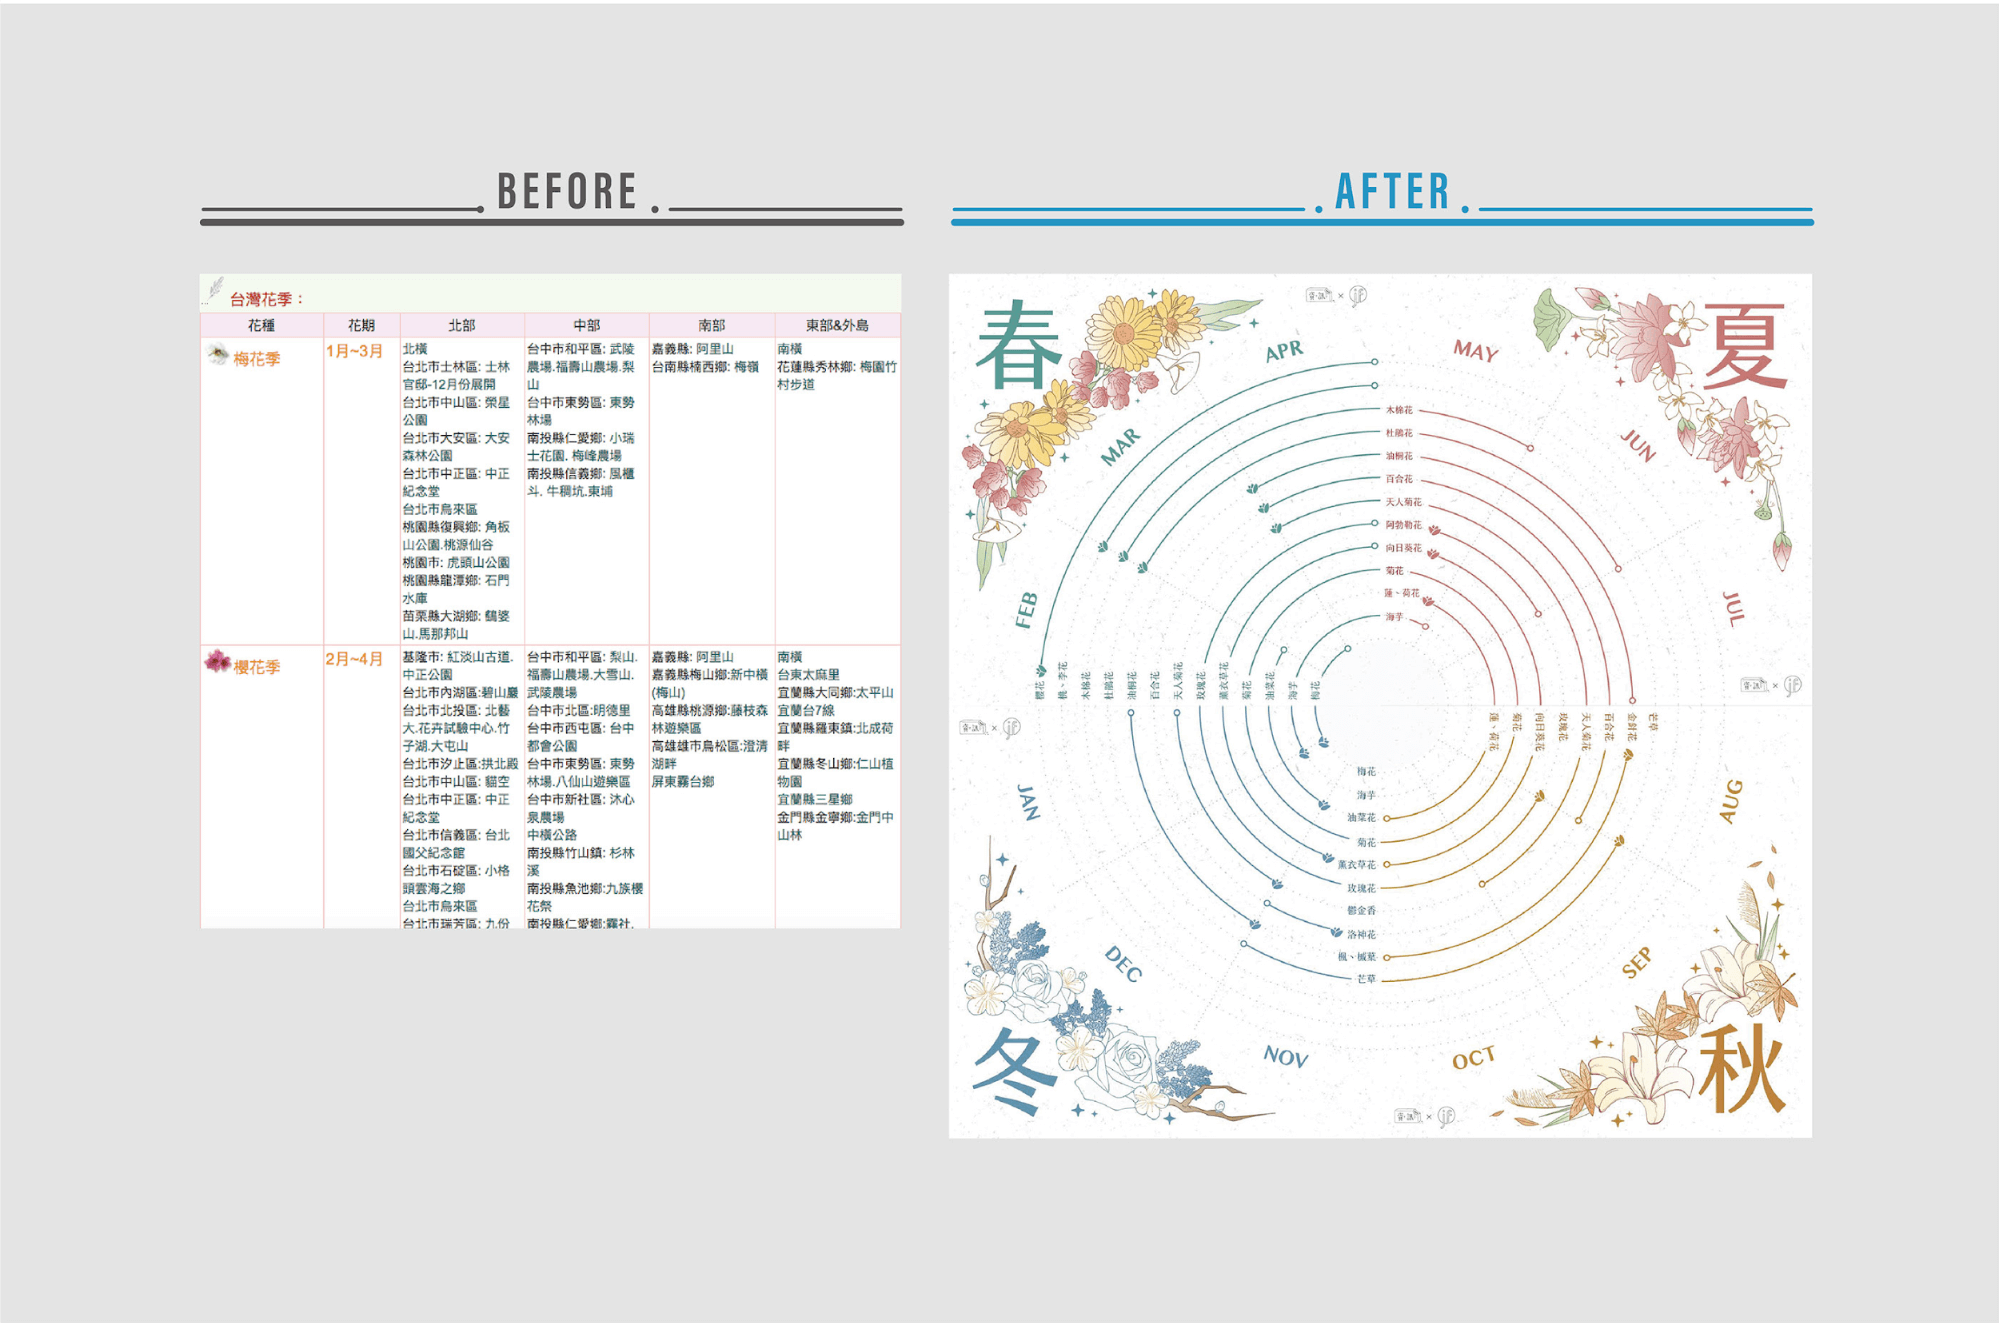Select the 花種 column header
This screenshot has width=1999, height=1323.
point(261,326)
